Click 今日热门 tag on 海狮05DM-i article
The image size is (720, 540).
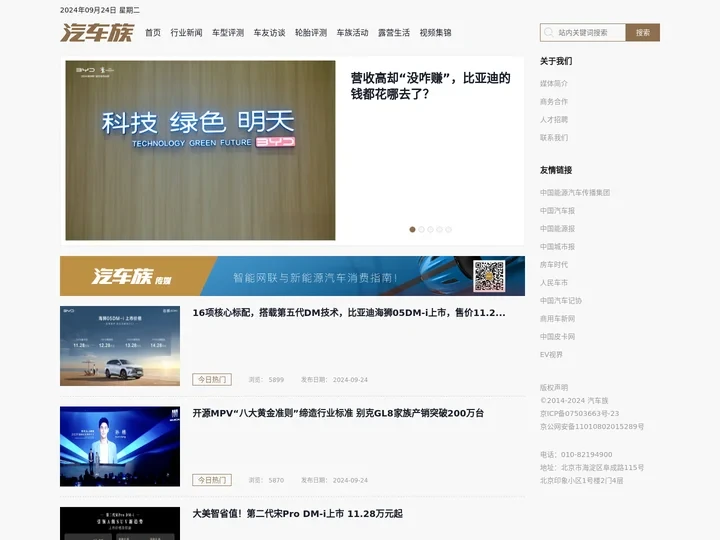pos(212,380)
